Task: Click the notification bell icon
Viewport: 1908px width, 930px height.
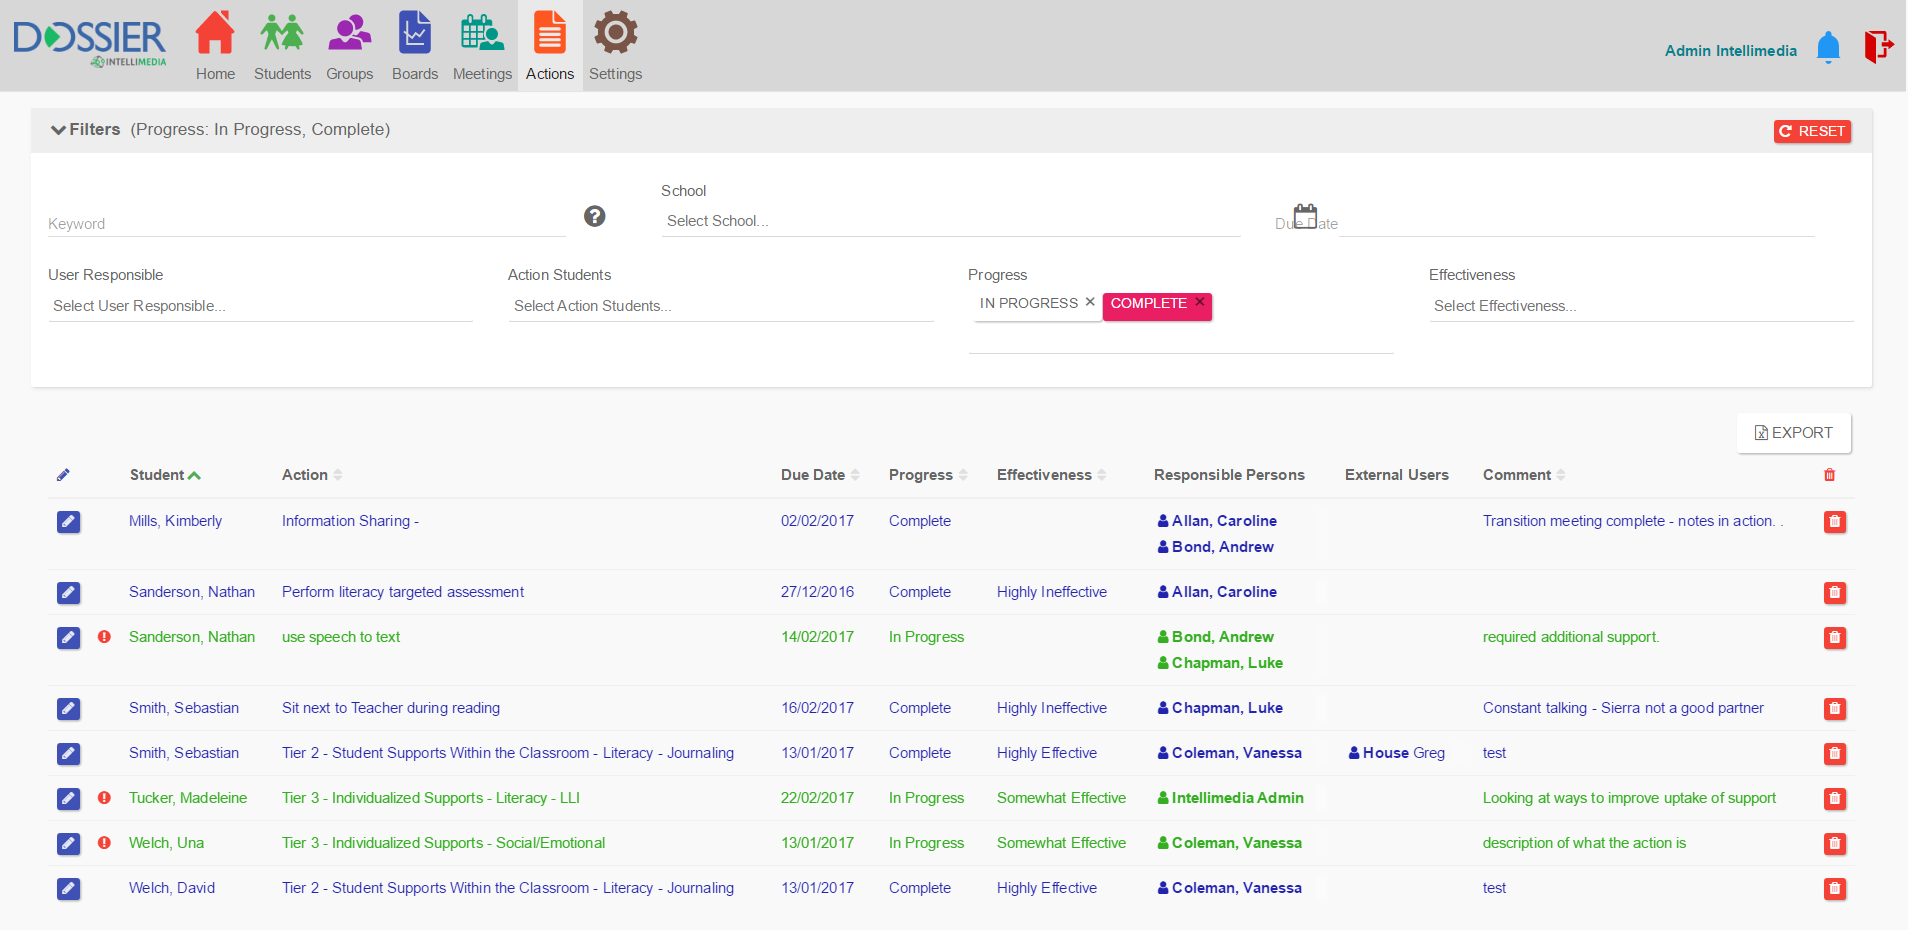Action: click(1828, 47)
